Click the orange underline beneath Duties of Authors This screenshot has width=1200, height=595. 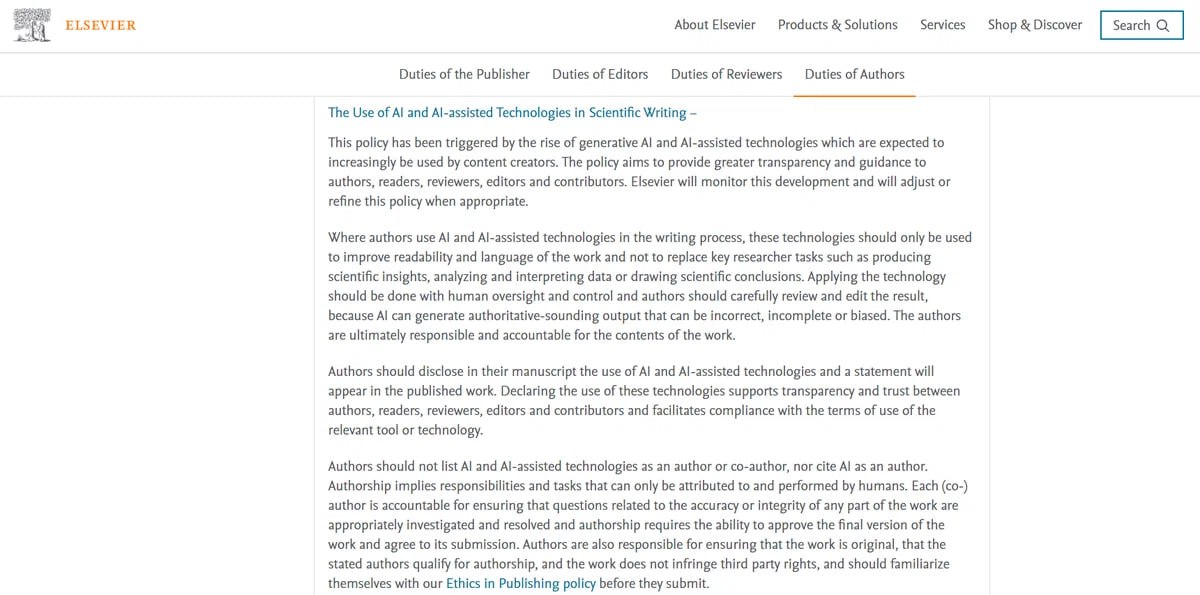(855, 96)
